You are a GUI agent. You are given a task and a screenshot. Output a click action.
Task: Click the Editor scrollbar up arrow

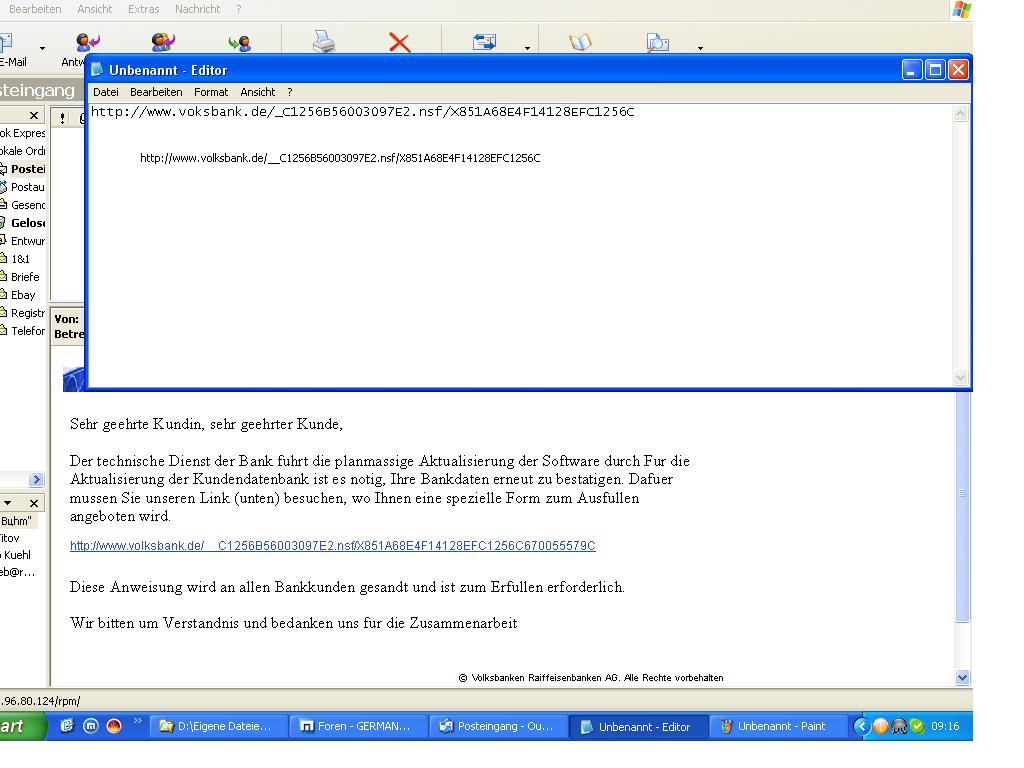pyautogui.click(x=960, y=114)
